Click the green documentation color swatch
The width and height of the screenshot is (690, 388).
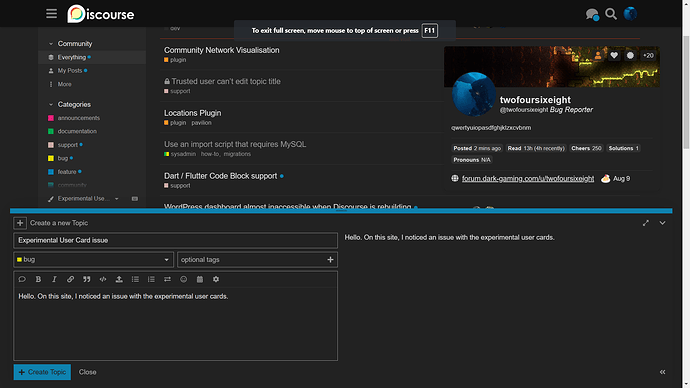tap(51, 131)
